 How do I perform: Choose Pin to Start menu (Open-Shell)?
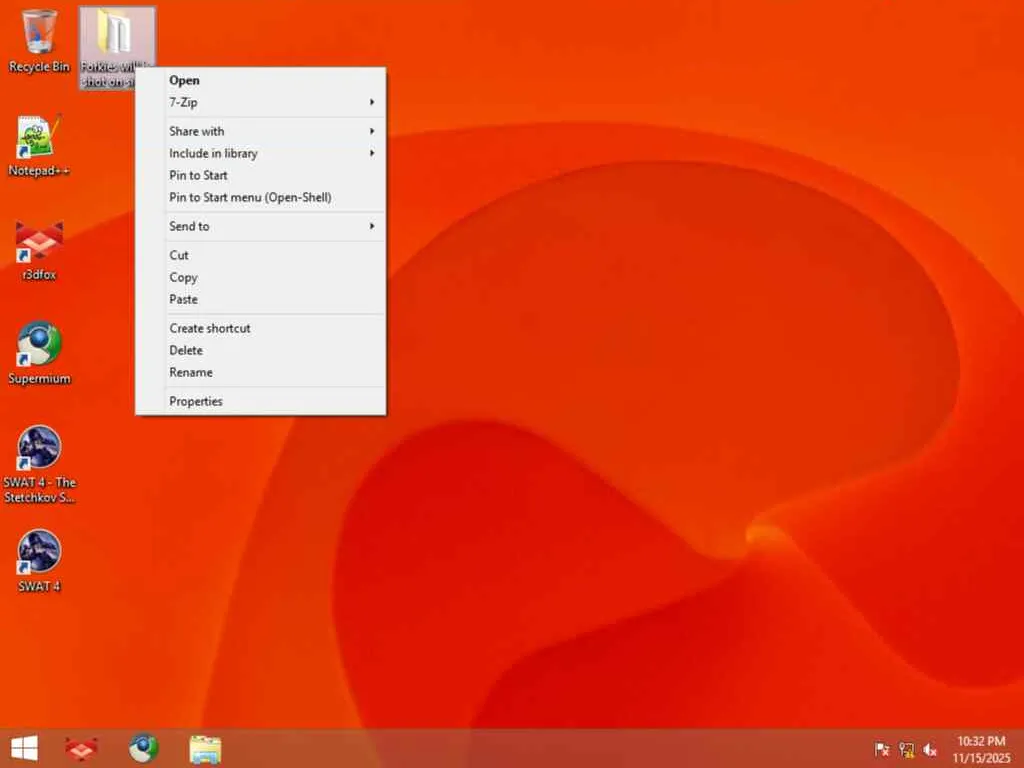click(x=261, y=197)
